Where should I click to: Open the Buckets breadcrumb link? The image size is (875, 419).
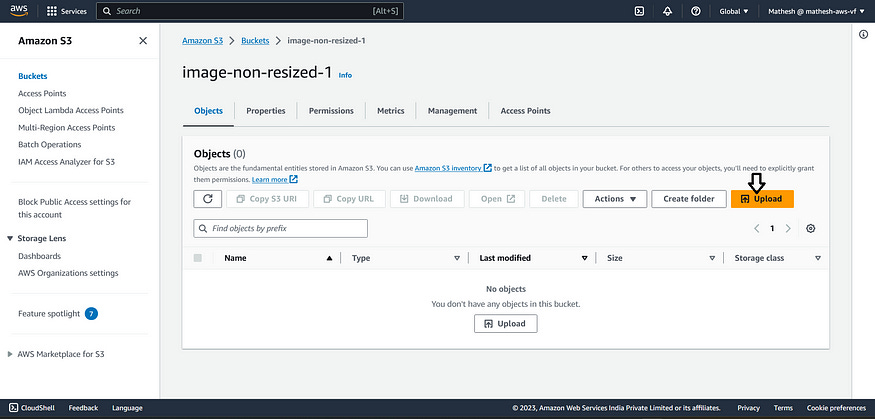tap(255, 41)
